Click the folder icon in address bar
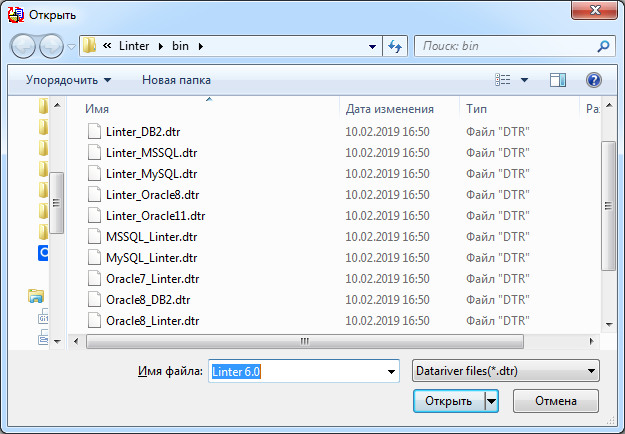Viewport: 625px width, 434px height. pos(89,46)
